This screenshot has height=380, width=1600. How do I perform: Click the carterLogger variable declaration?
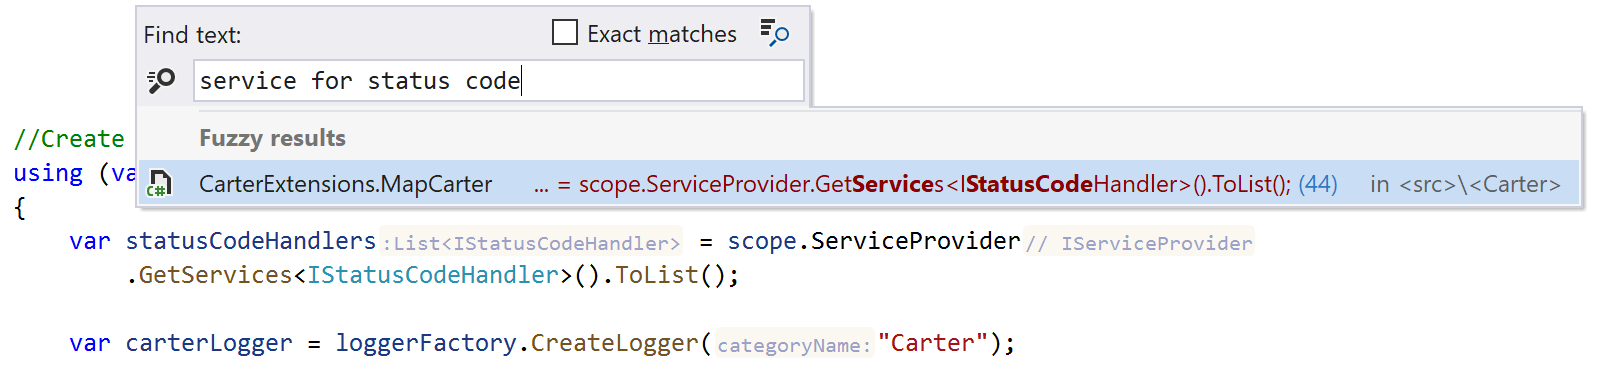click(209, 343)
